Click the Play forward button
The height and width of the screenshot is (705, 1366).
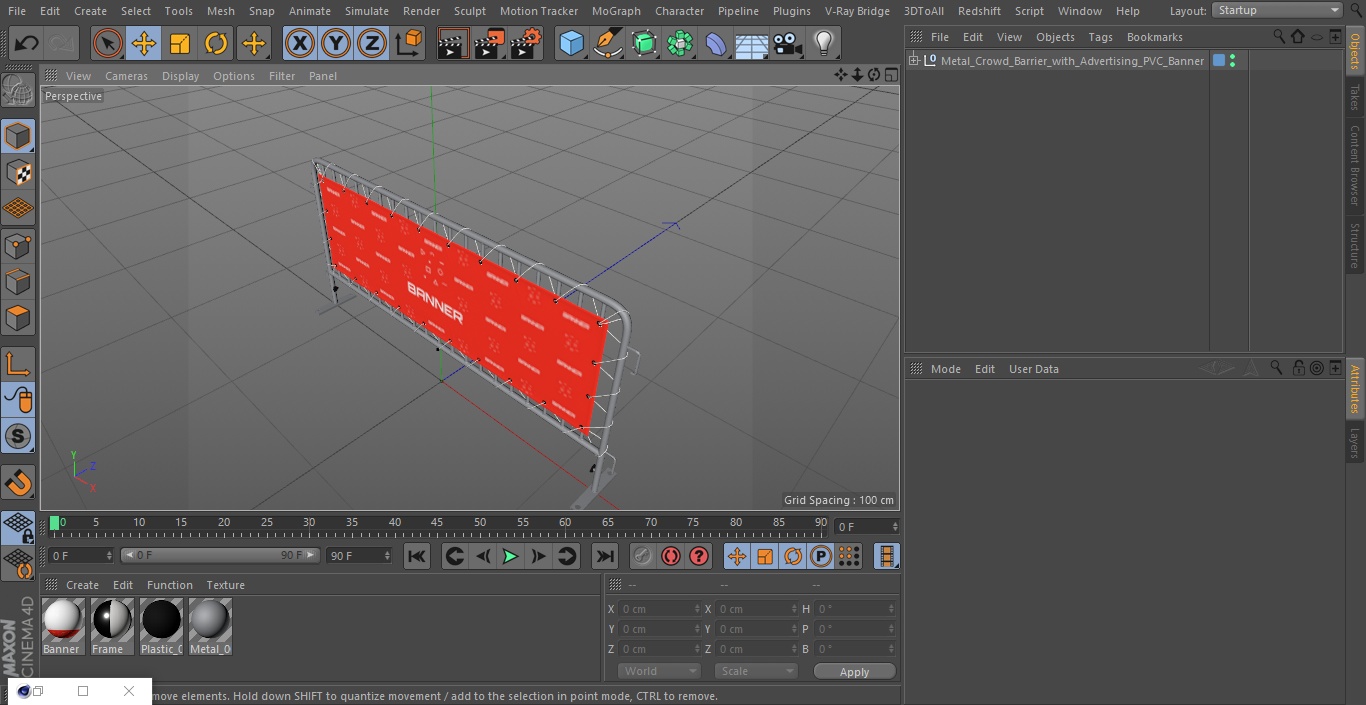click(510, 556)
